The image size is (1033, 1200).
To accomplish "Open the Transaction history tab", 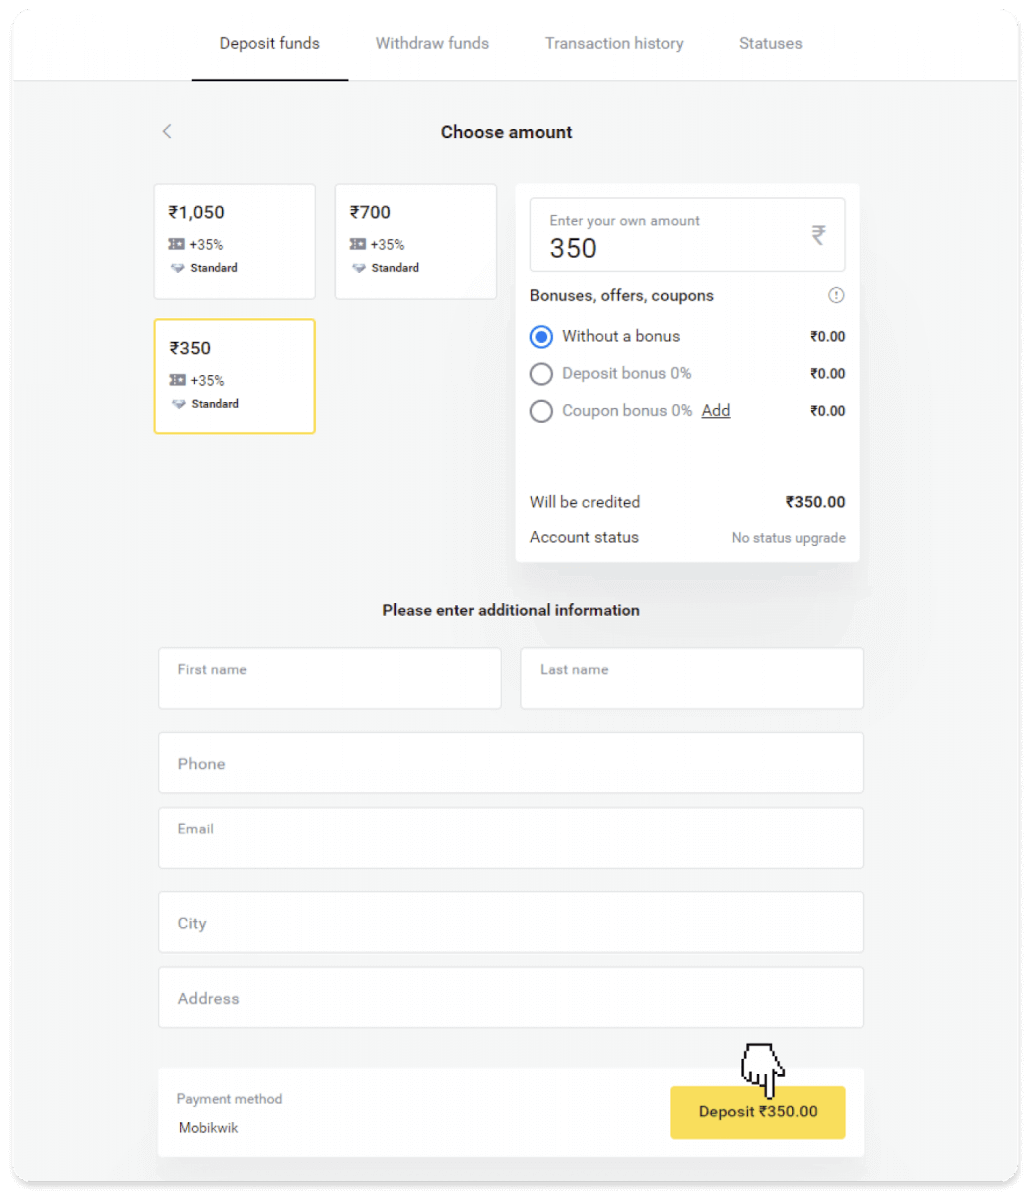I will pos(614,43).
